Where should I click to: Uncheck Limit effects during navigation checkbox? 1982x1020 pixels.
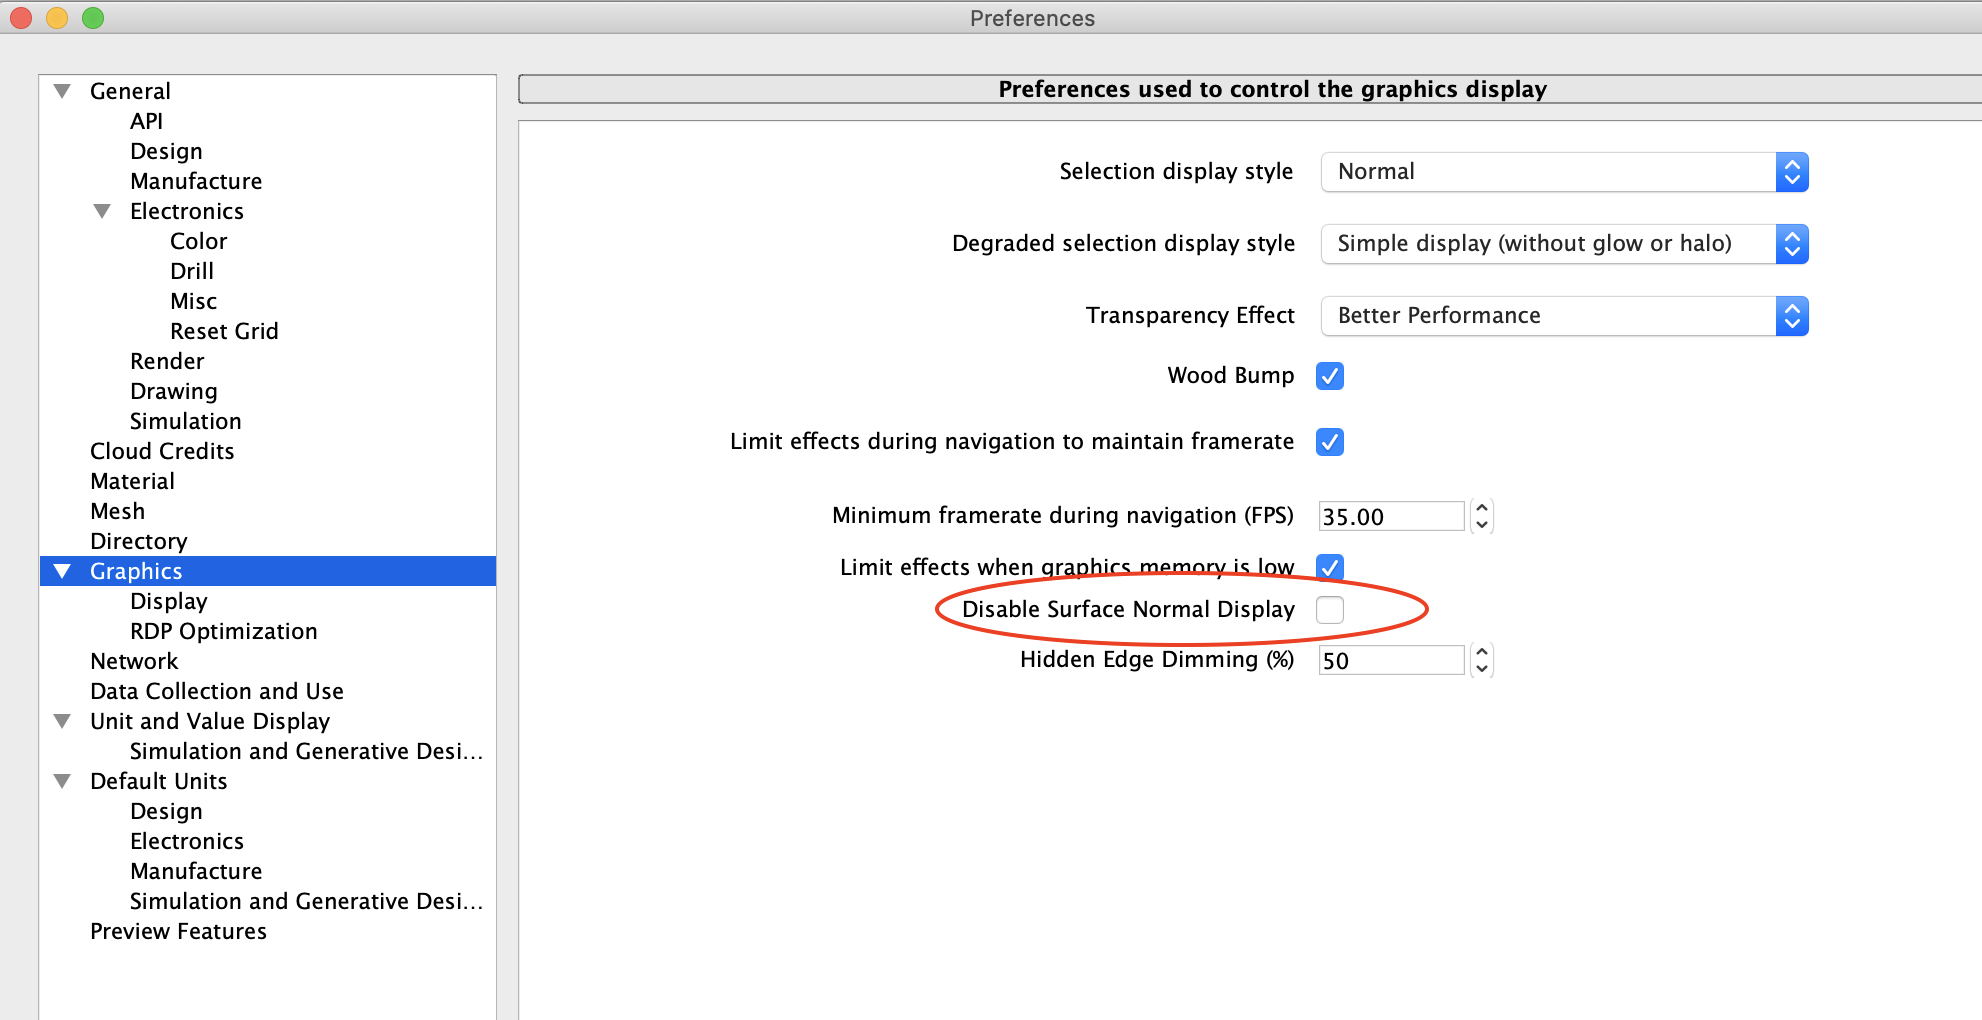point(1330,442)
